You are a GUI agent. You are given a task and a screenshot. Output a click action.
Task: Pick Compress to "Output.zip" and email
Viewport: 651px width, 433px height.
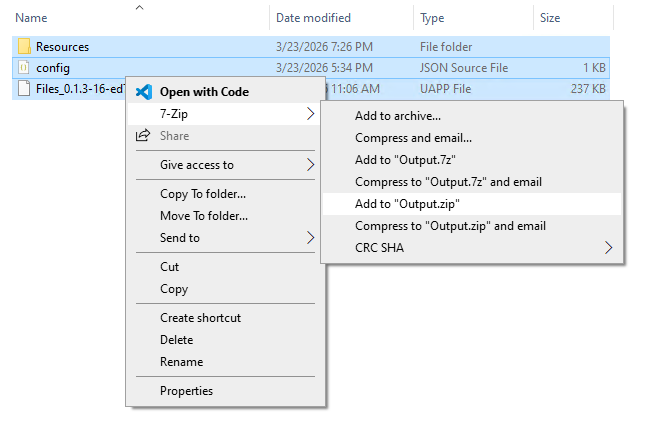pos(449,226)
